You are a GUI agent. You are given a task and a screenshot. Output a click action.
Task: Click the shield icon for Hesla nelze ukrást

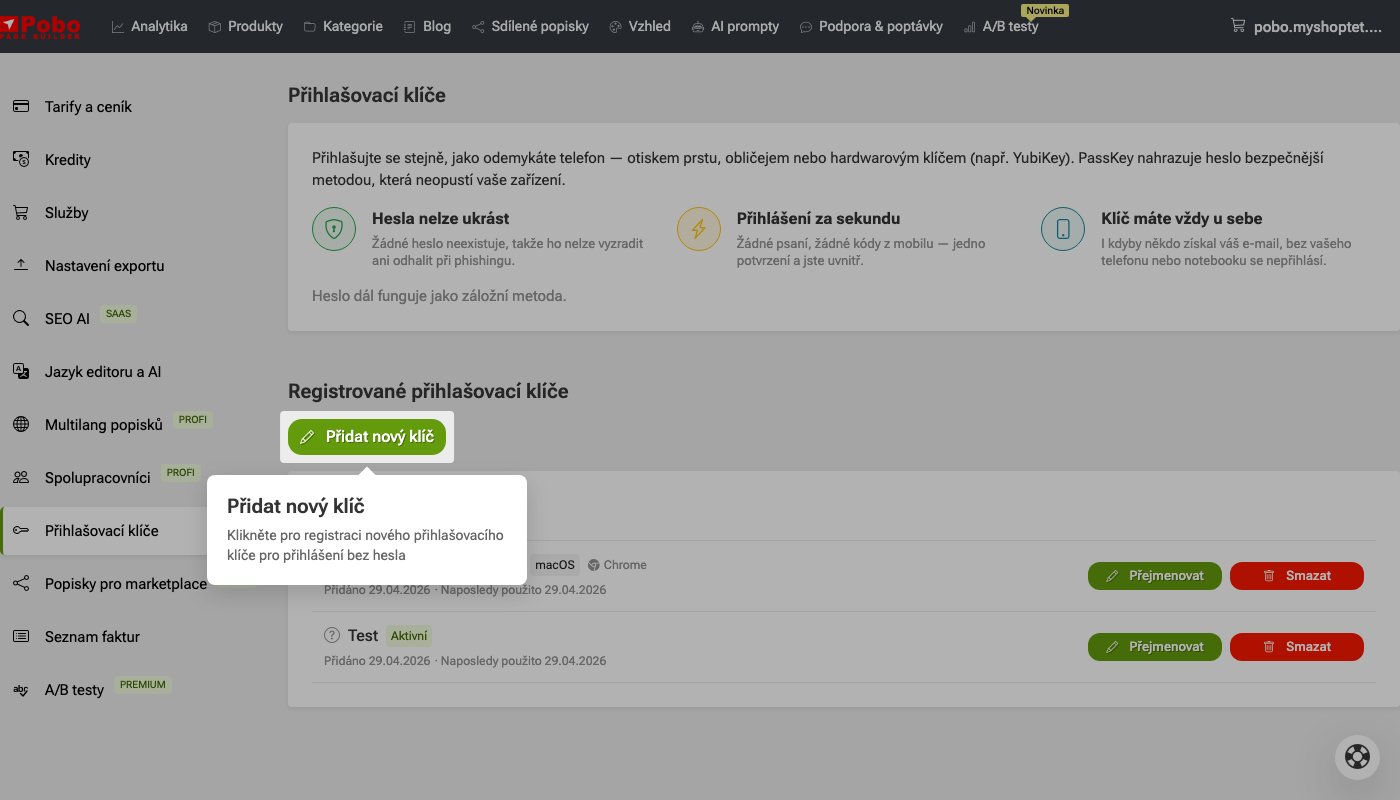coord(334,229)
